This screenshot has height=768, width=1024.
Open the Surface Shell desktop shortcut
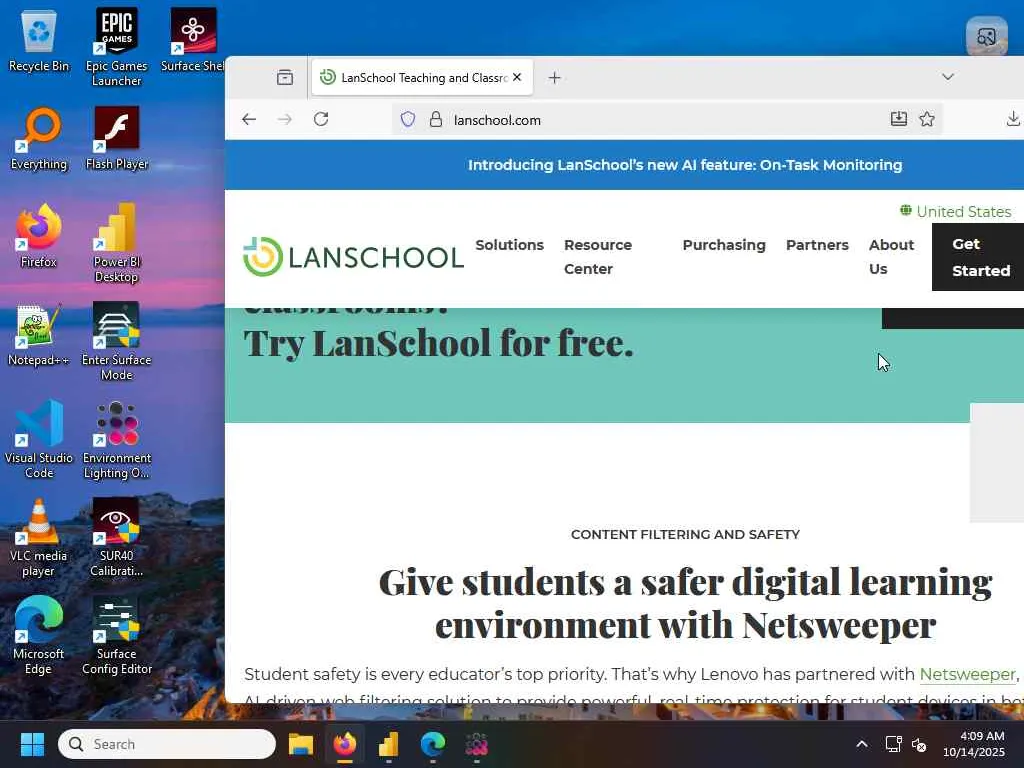pyautogui.click(x=193, y=41)
